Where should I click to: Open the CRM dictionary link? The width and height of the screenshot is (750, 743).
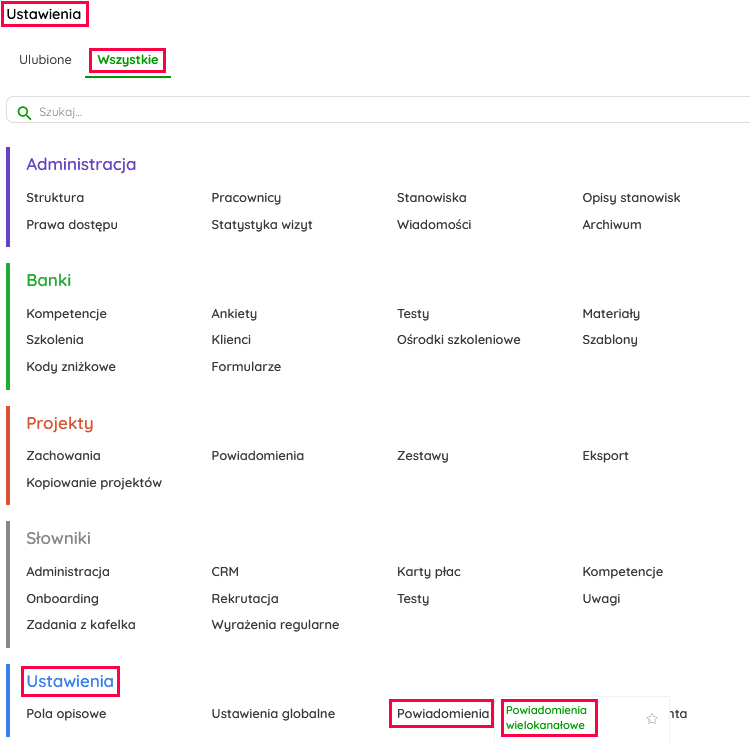pos(225,572)
